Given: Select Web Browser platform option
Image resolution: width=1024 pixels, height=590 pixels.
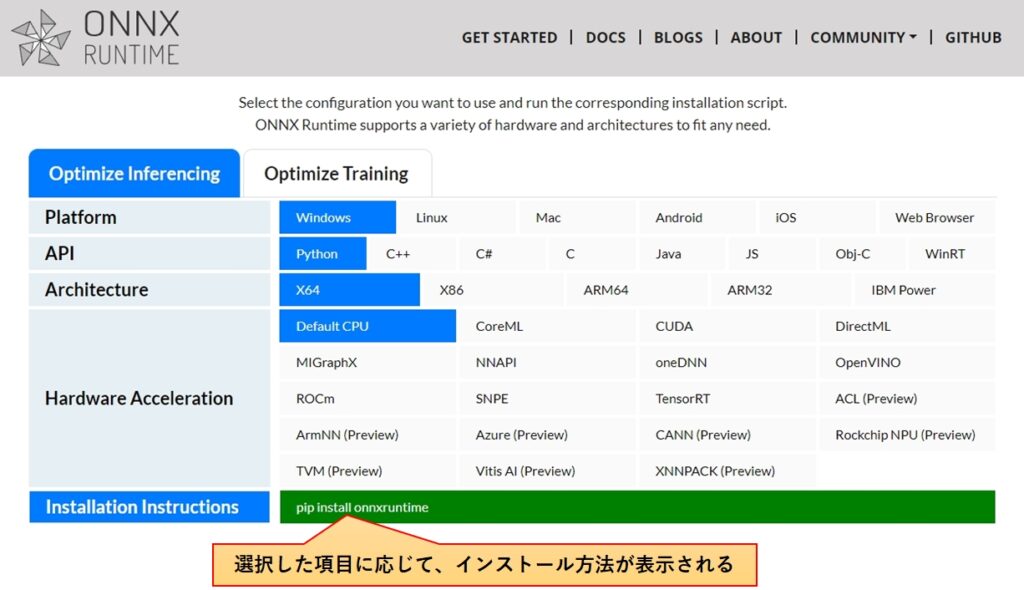Looking at the screenshot, I should coord(934,218).
